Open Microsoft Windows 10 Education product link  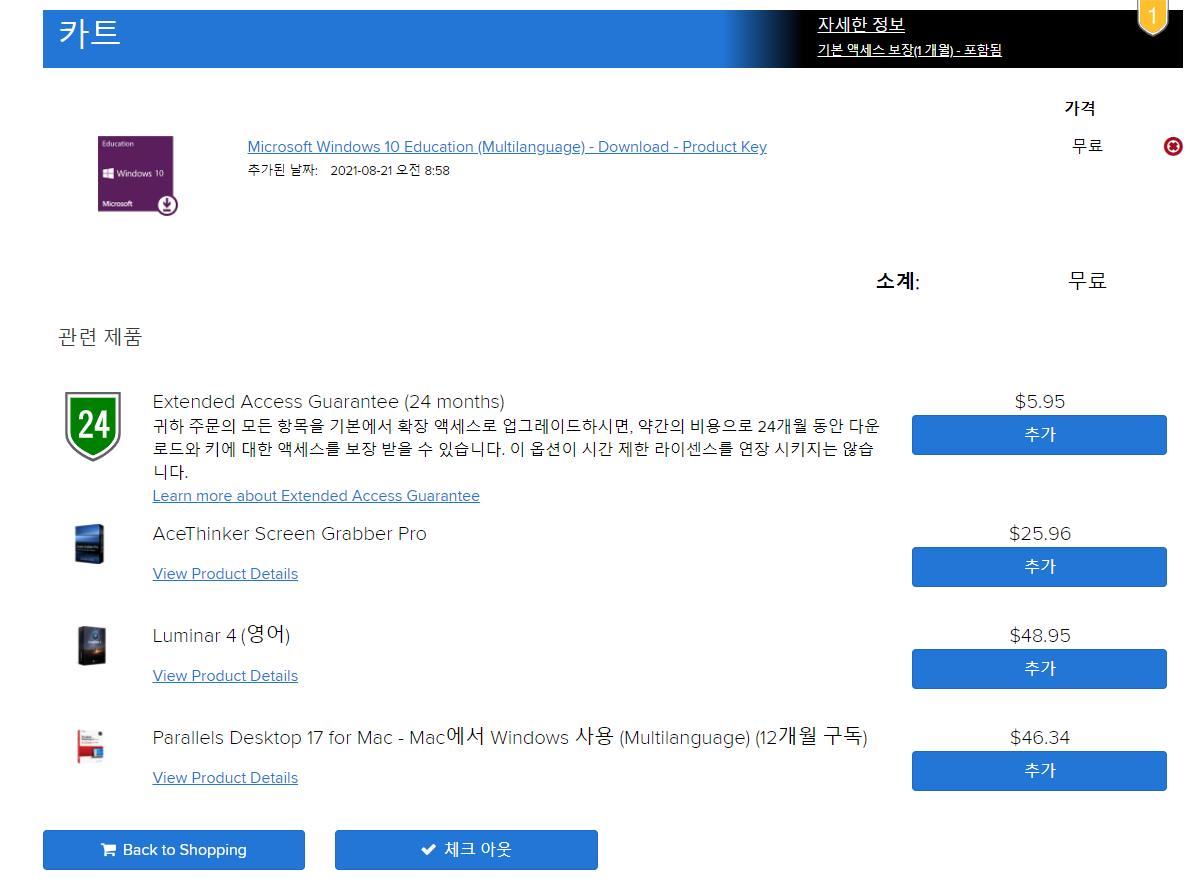507,146
